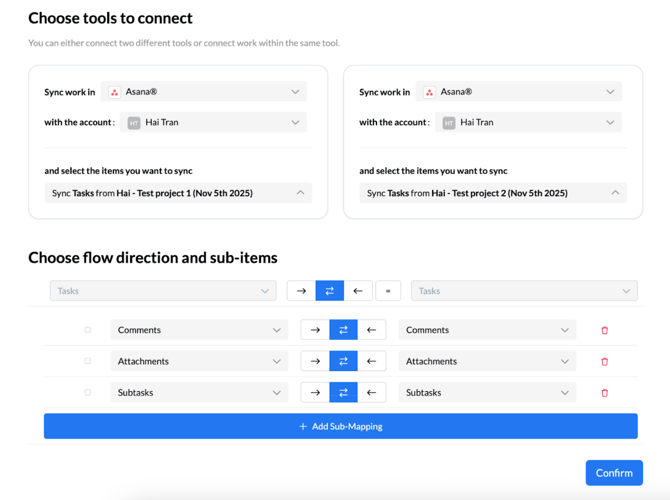Viewport: 670px width, 500px height.
Task: Open Test project 2 sync items selector
Action: click(492, 193)
